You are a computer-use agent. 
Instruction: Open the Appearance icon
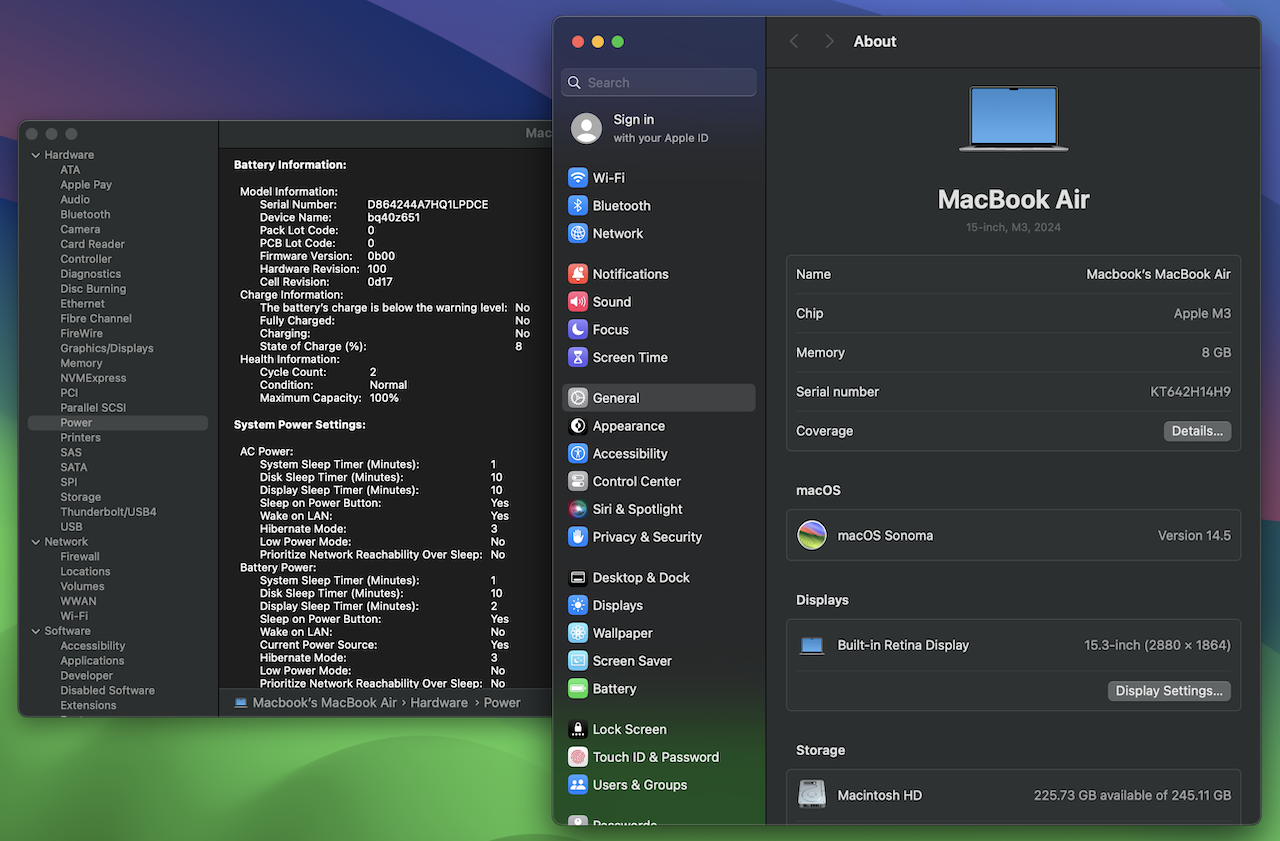578,426
